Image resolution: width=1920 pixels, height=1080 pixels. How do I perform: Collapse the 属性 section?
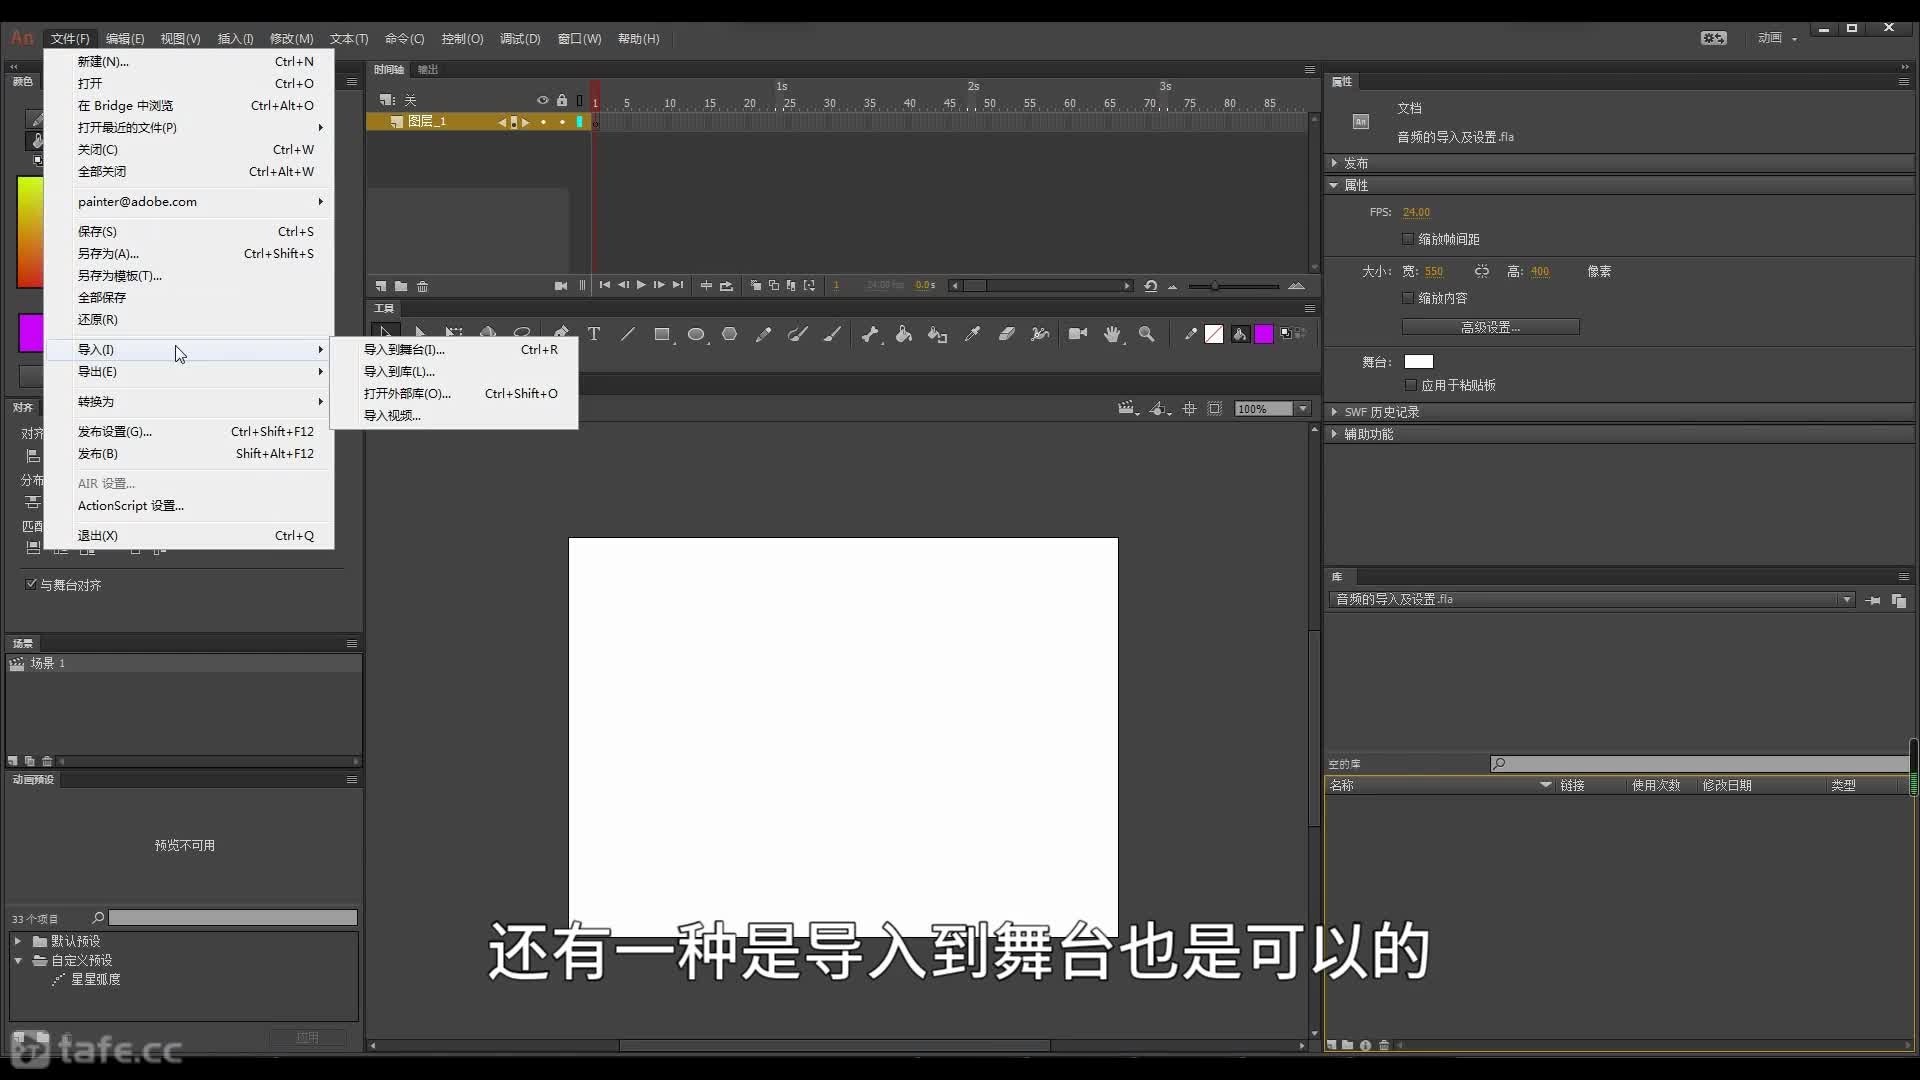1334,185
